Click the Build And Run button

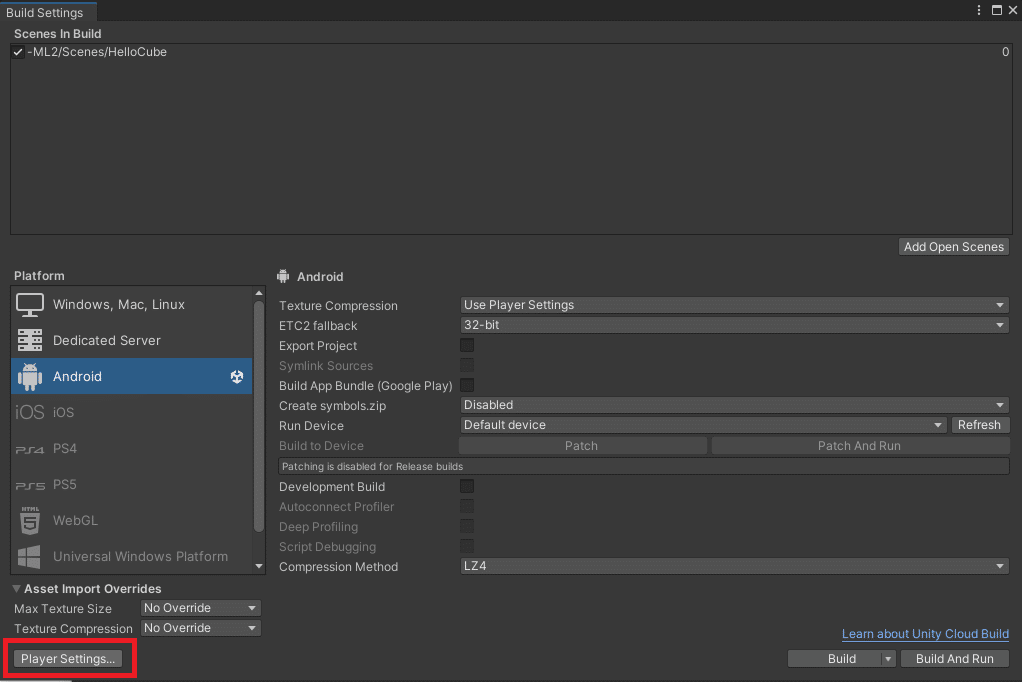[955, 659]
